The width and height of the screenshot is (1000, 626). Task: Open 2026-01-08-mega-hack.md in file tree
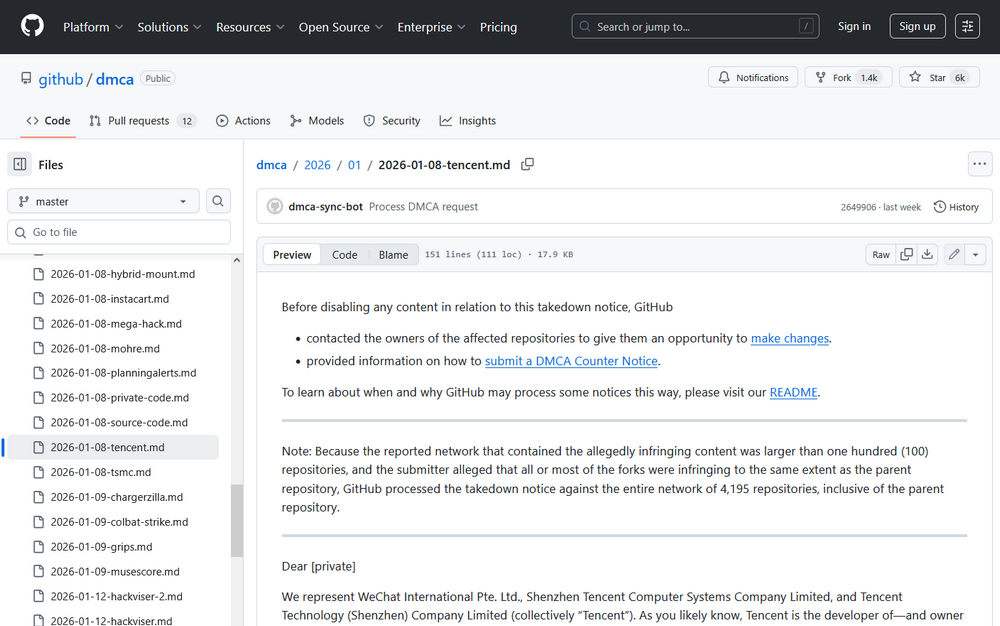116,324
